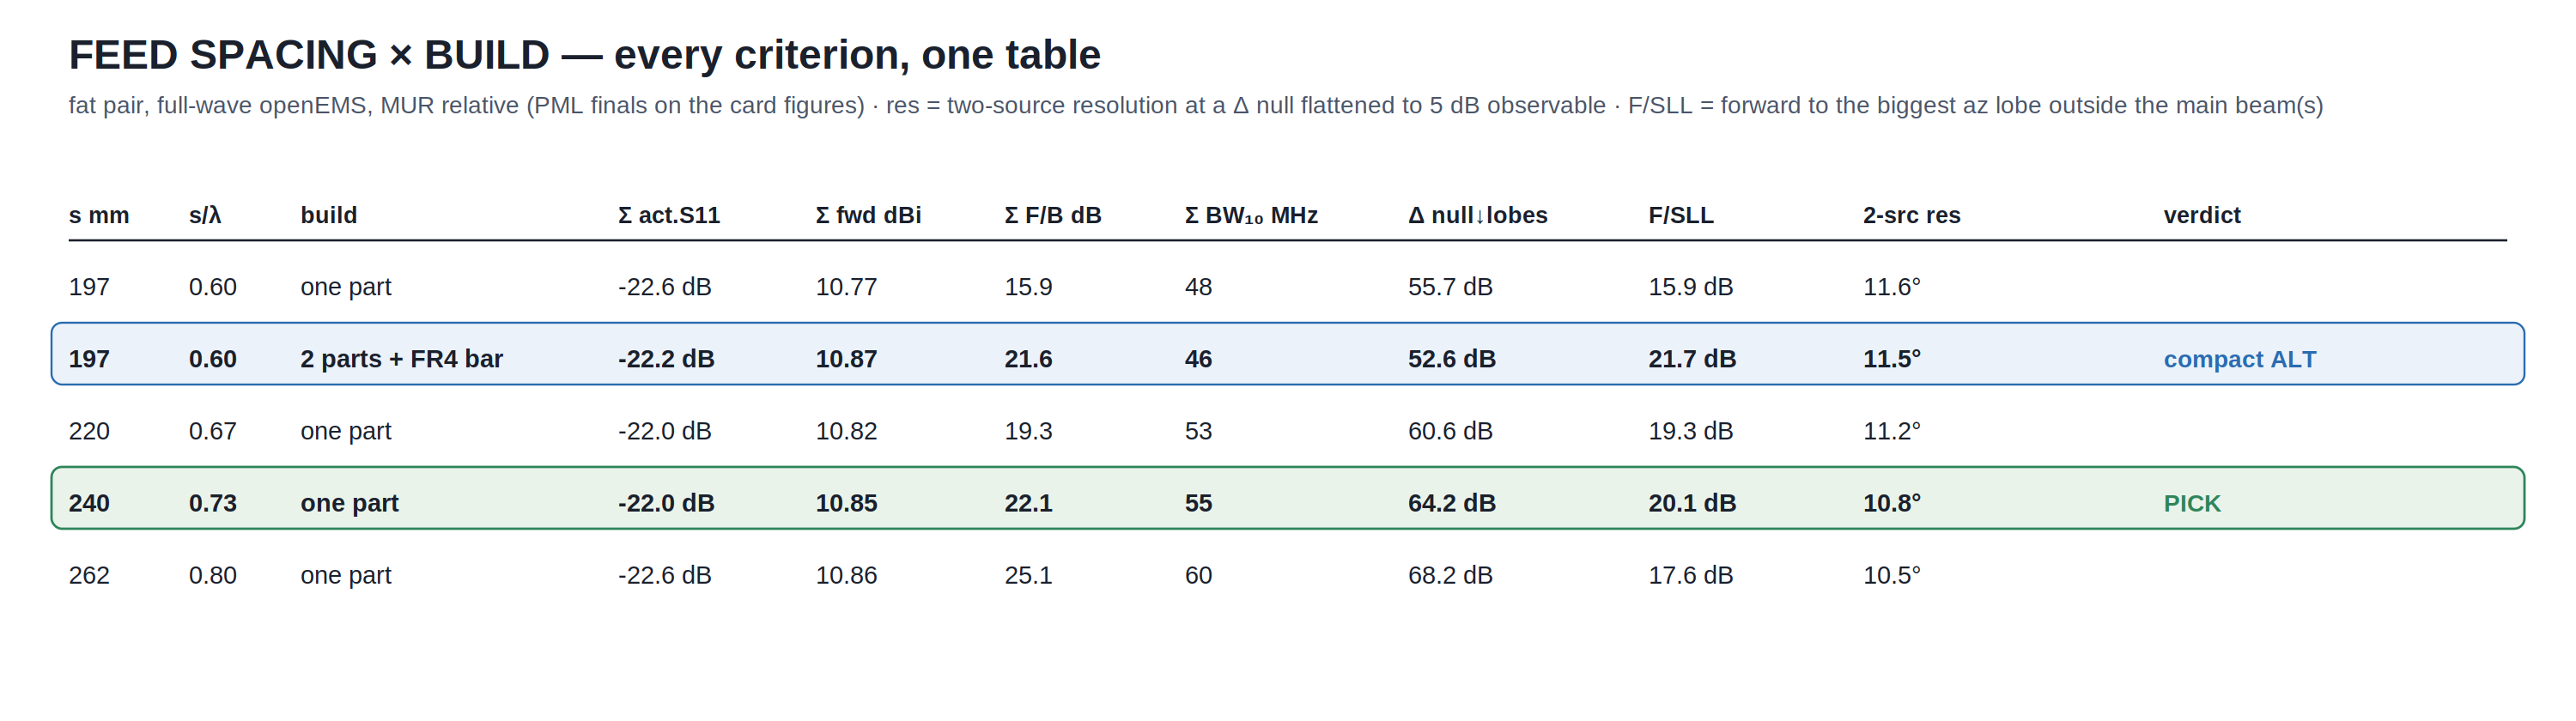Click the '2-src res' column header
2576x721 pixels.
(1911, 215)
